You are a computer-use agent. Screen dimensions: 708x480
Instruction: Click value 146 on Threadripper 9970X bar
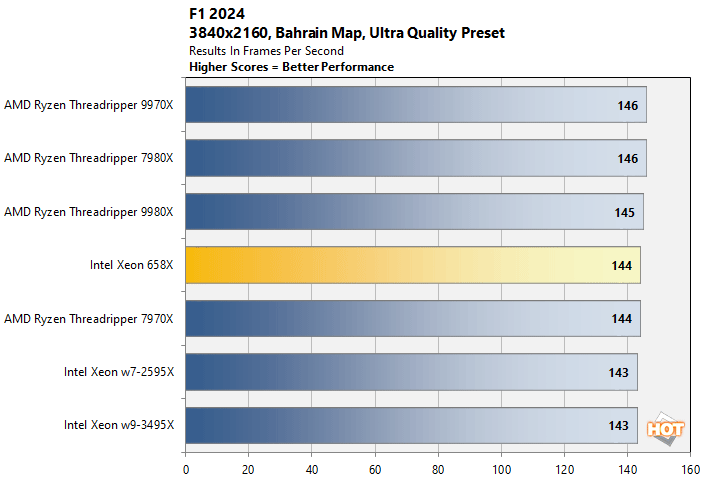point(628,106)
